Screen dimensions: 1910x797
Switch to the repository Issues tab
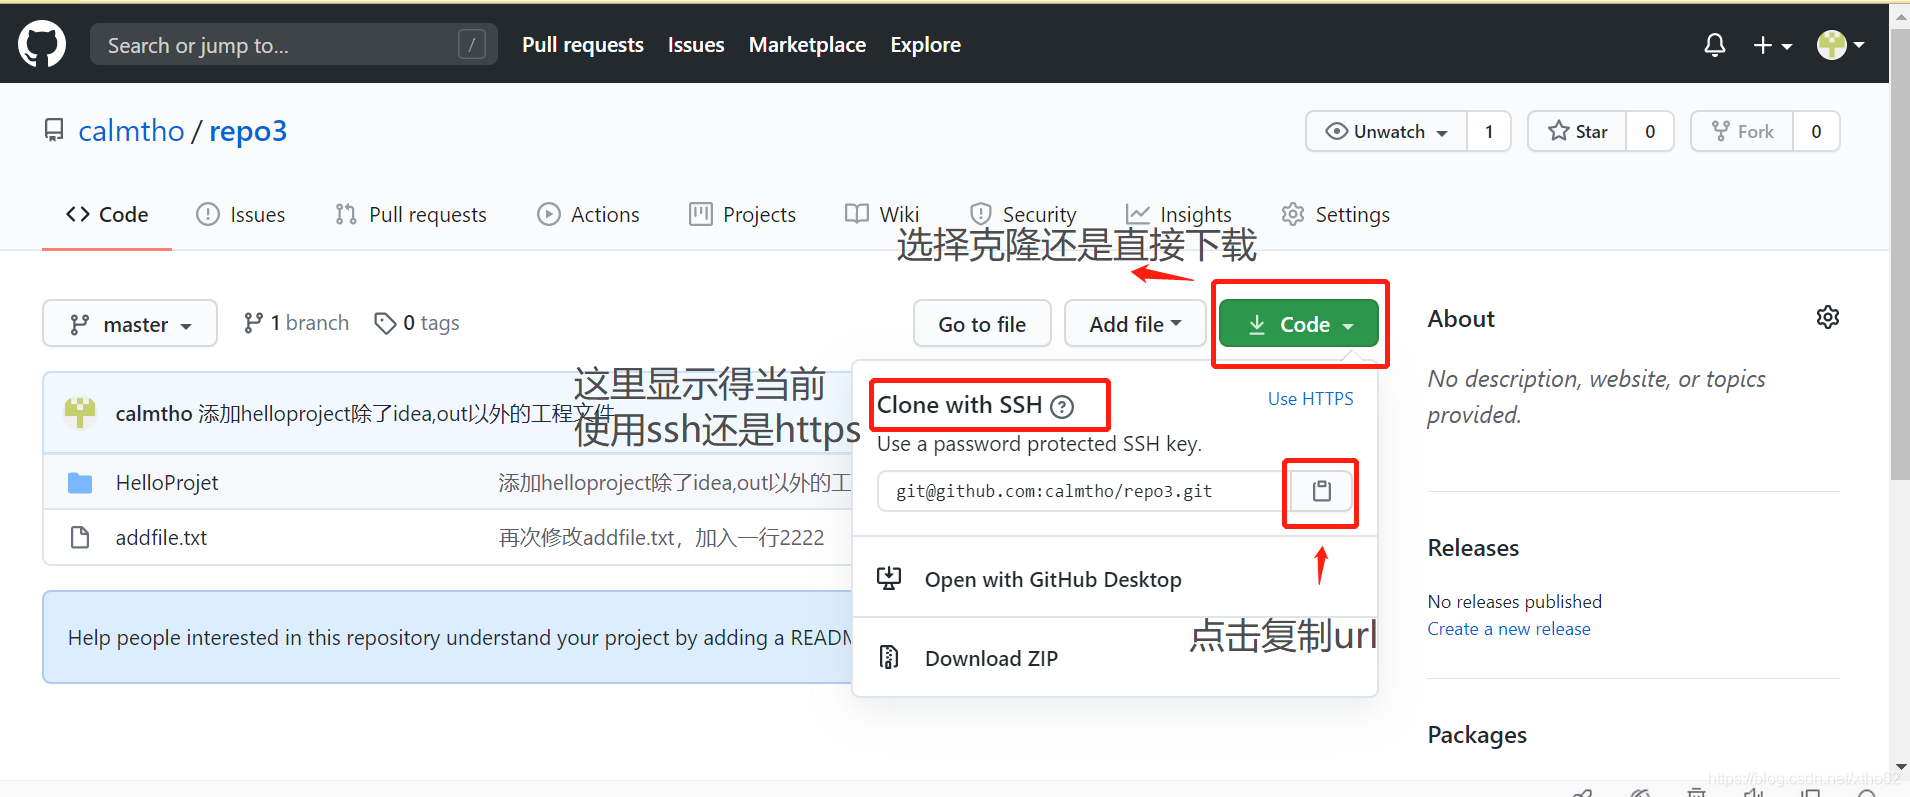(x=241, y=214)
